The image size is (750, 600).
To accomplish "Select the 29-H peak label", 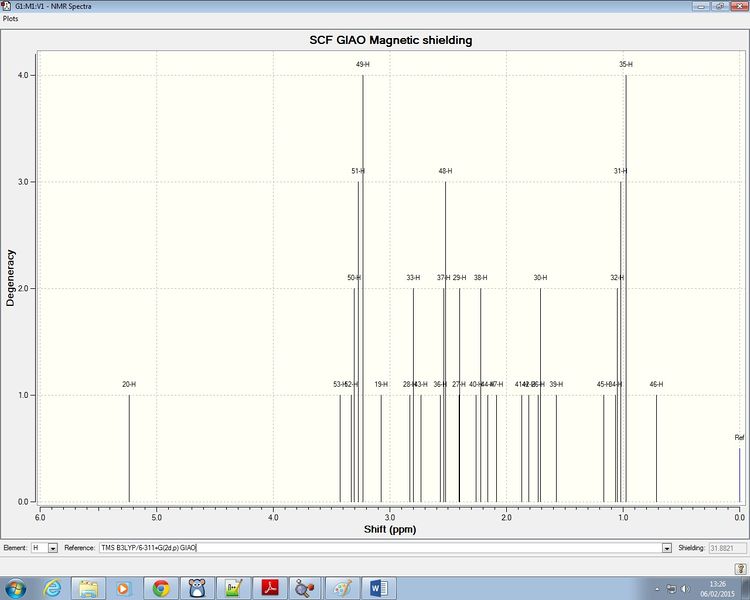I will pos(459,278).
